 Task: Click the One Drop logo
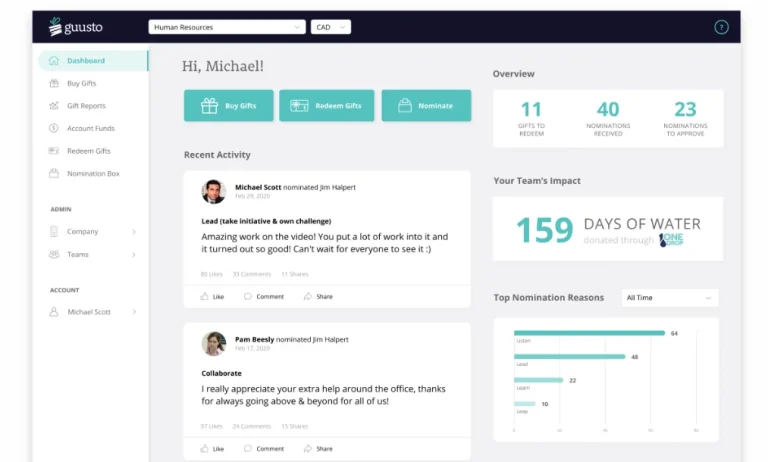[x=671, y=240]
